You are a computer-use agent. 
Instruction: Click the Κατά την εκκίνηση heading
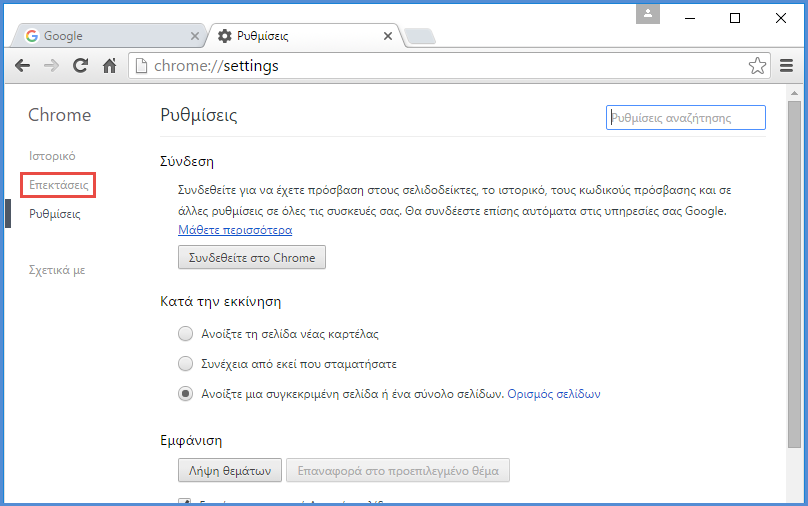[221, 301]
